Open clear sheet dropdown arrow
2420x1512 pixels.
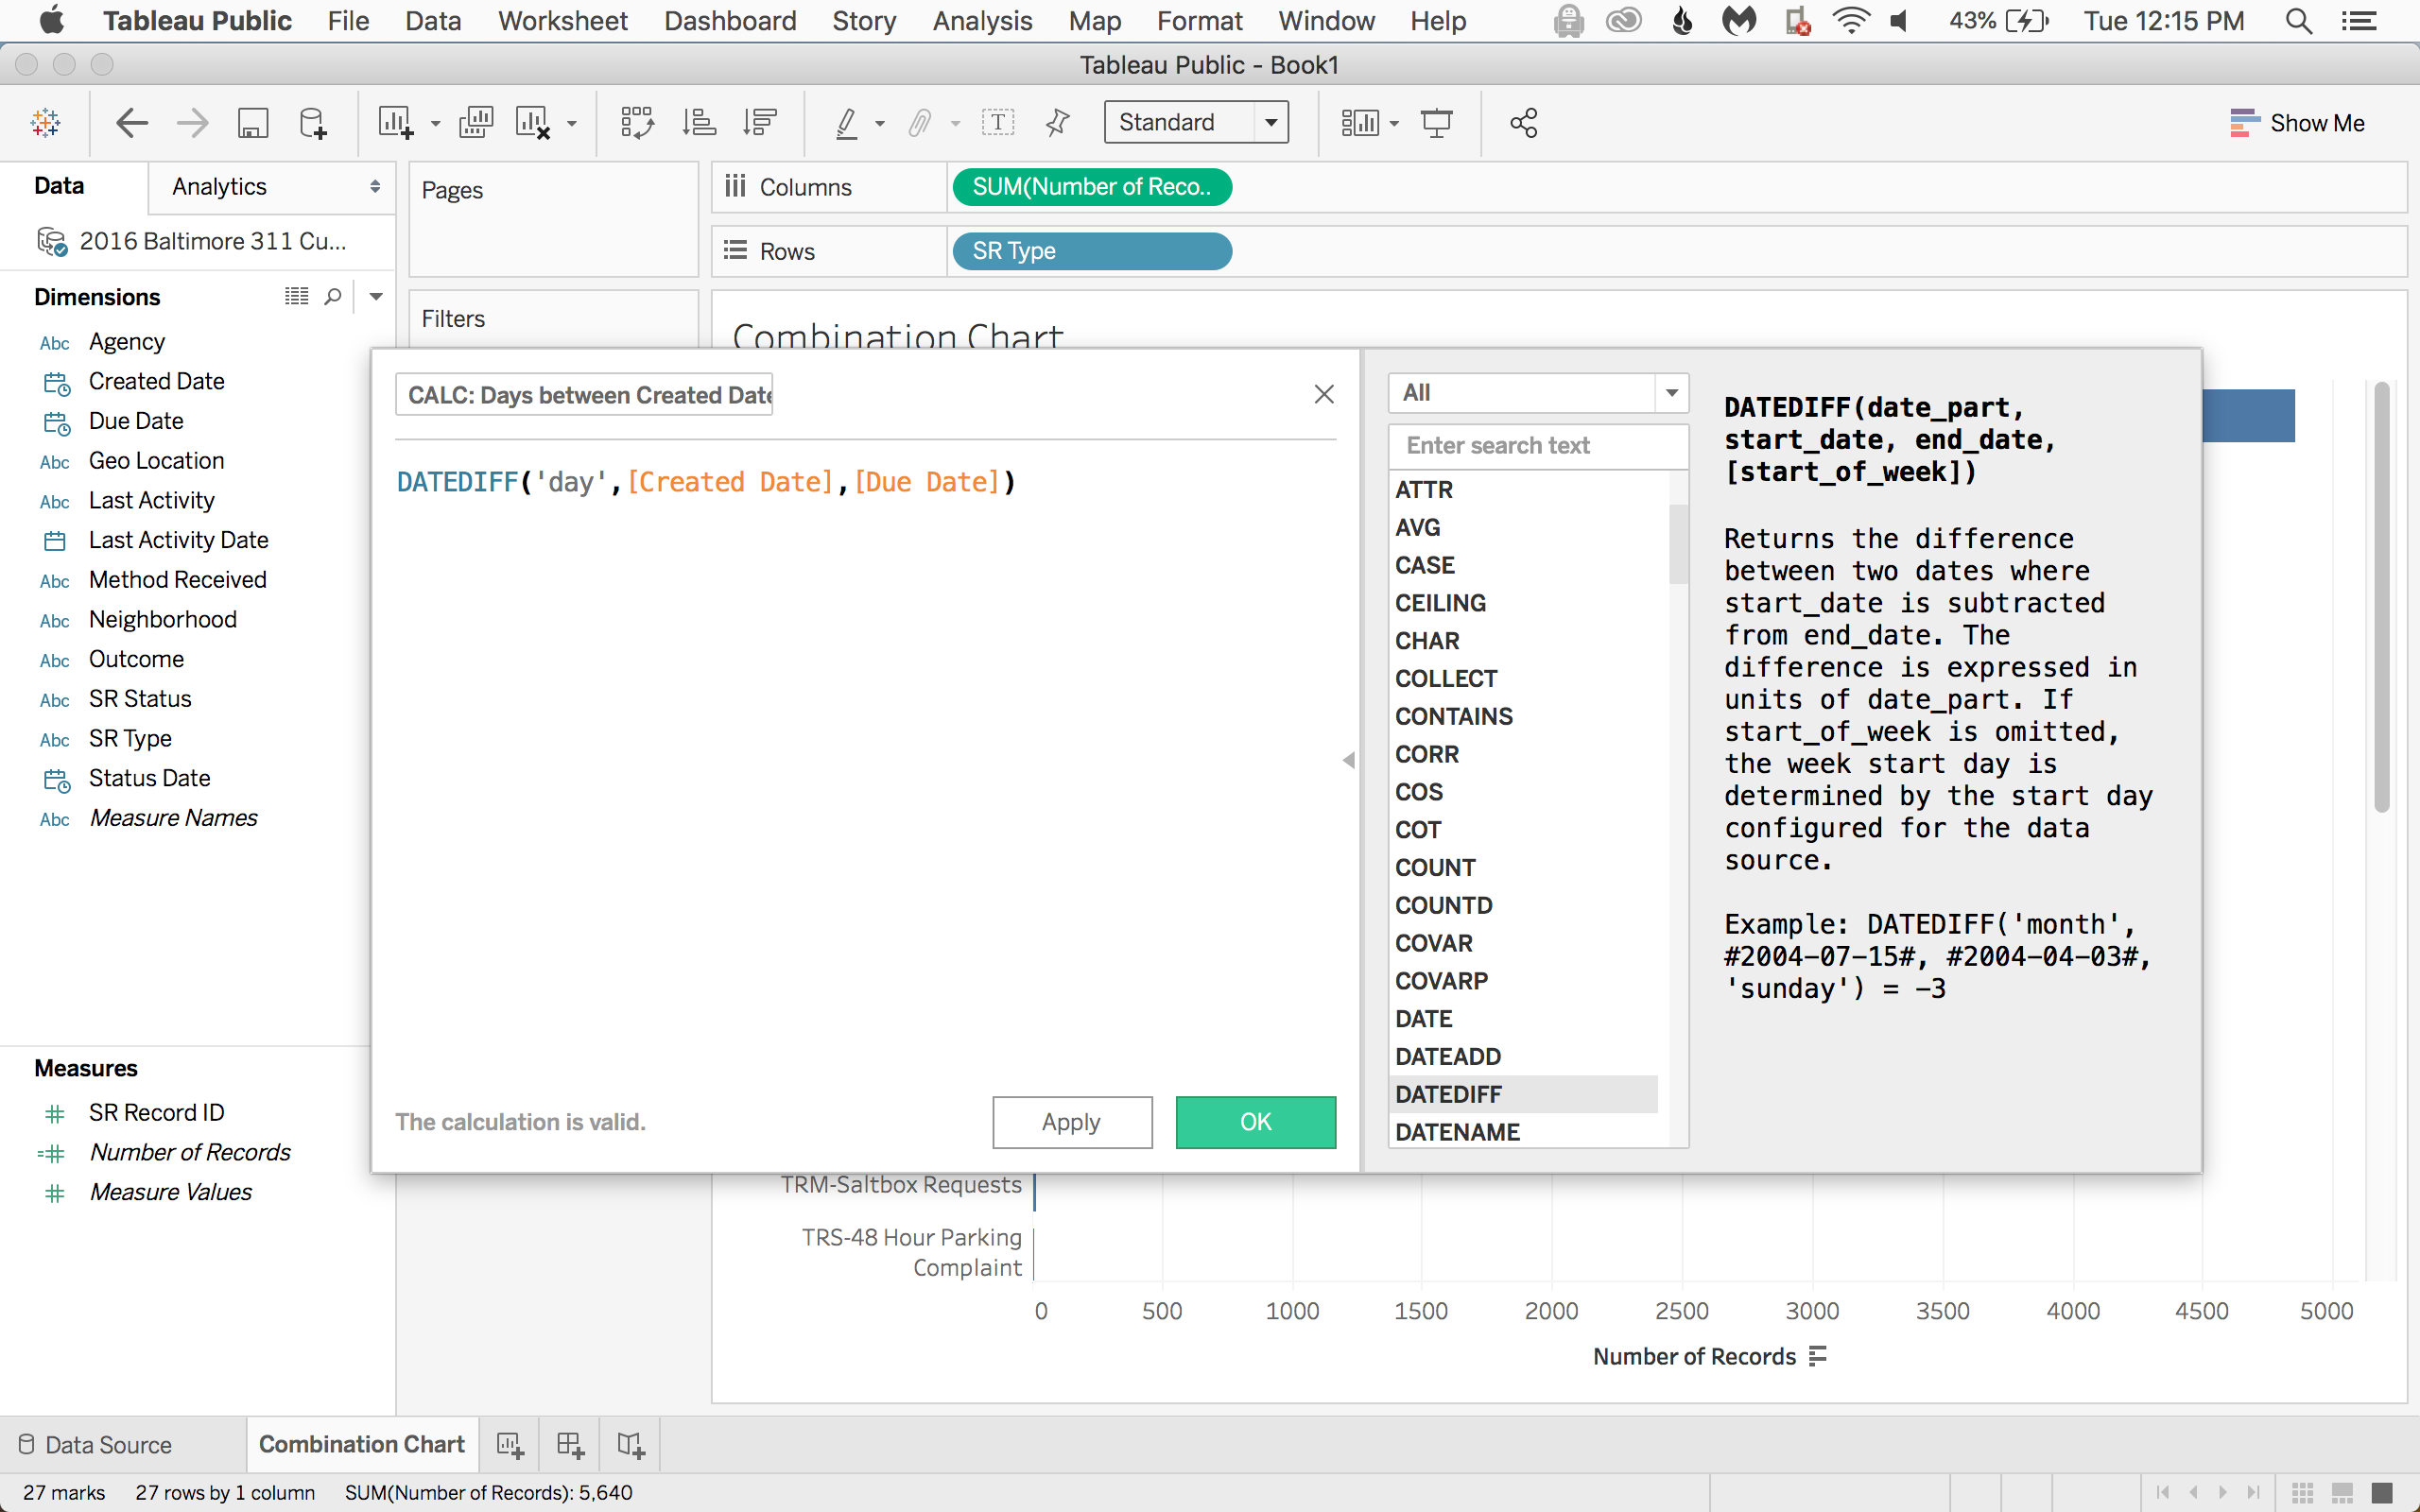[572, 124]
